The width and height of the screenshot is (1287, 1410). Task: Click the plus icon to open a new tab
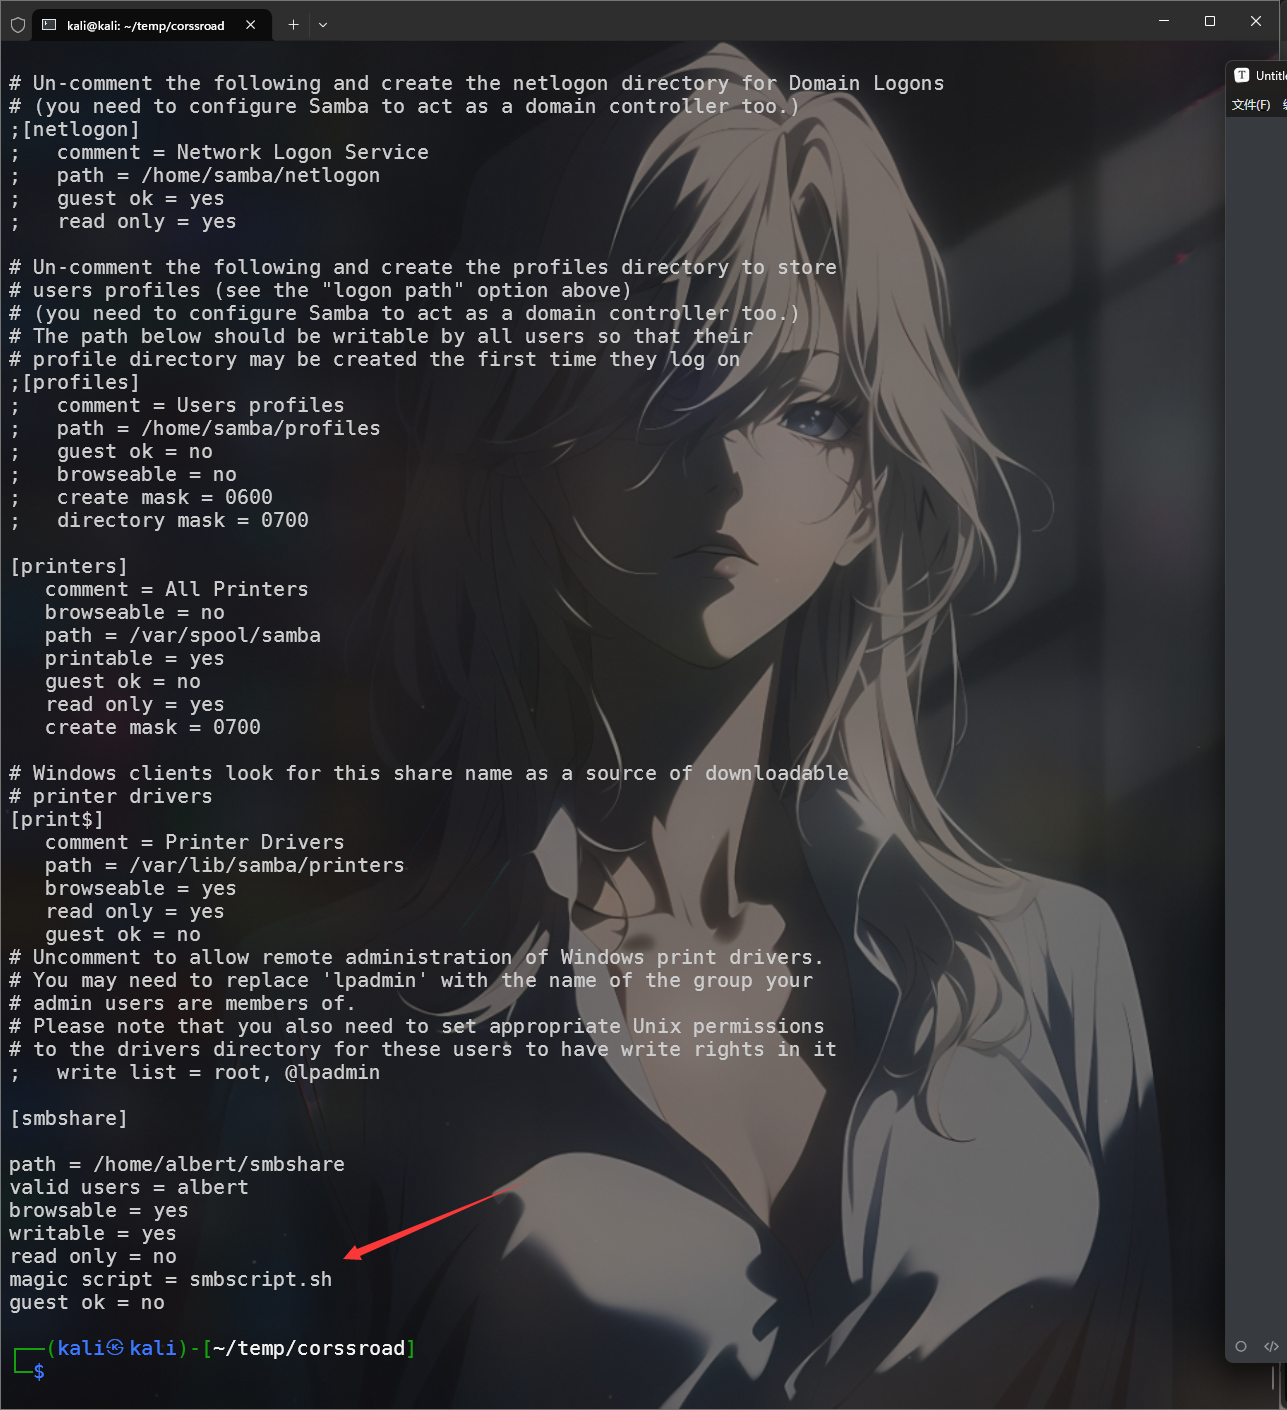(292, 24)
